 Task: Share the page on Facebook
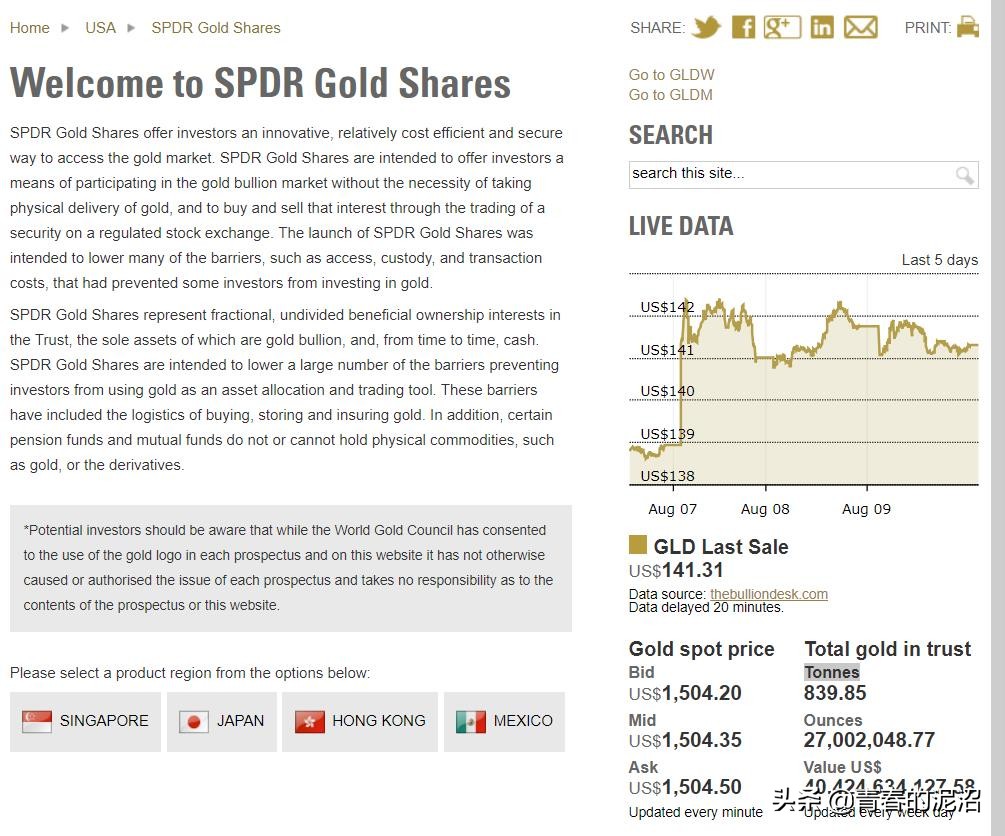(x=743, y=27)
